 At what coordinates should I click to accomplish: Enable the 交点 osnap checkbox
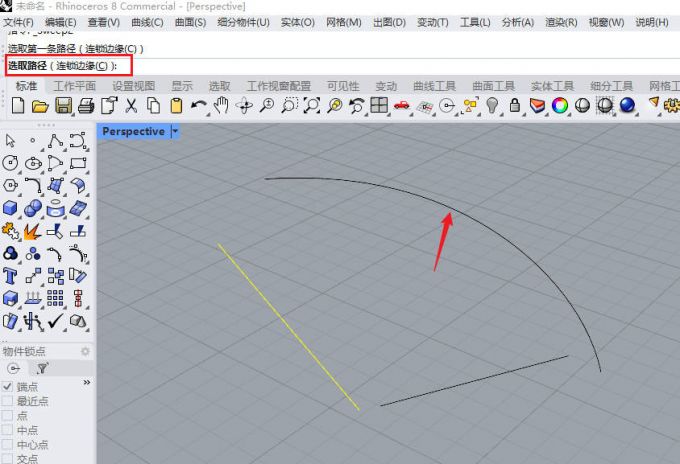(7, 458)
